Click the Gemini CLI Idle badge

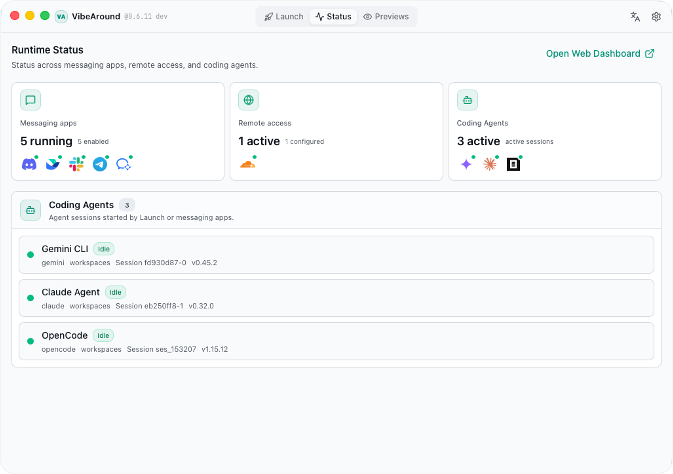(104, 249)
